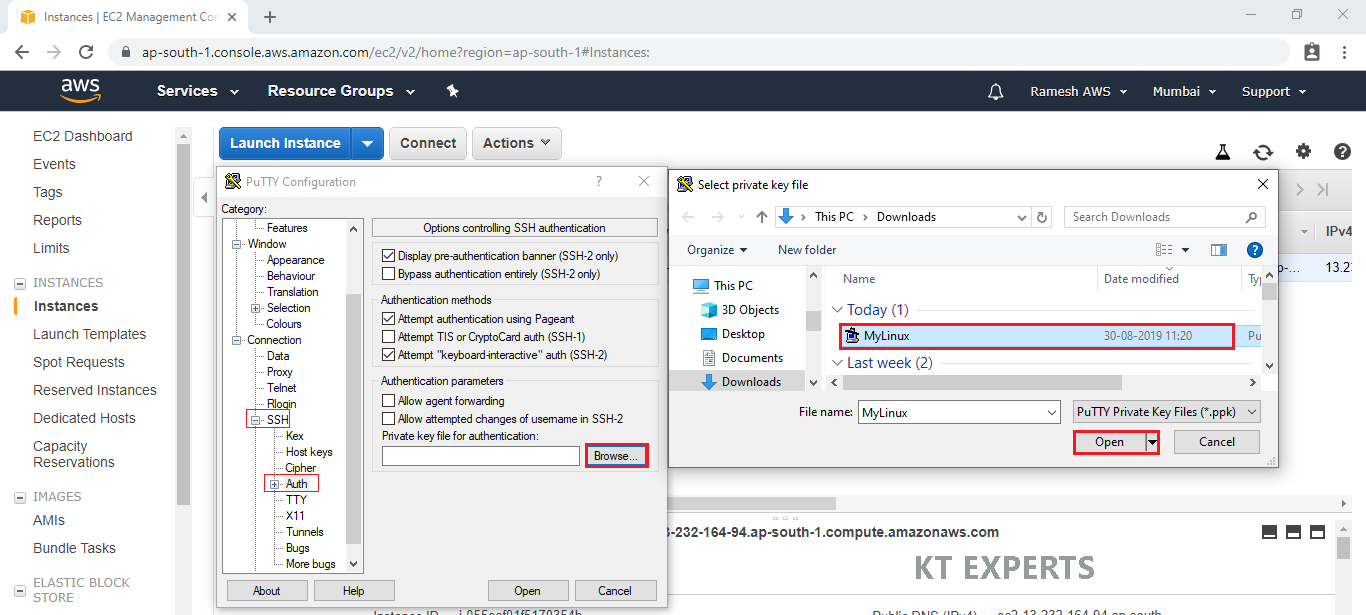
Task: Collapse the SSH tree node
Action: pyautogui.click(x=256, y=420)
